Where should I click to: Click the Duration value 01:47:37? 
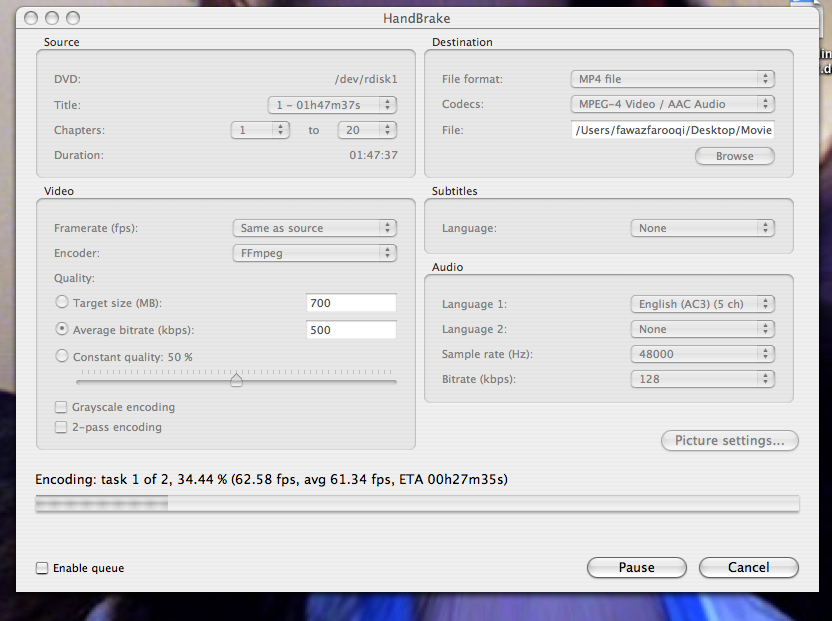pos(374,155)
